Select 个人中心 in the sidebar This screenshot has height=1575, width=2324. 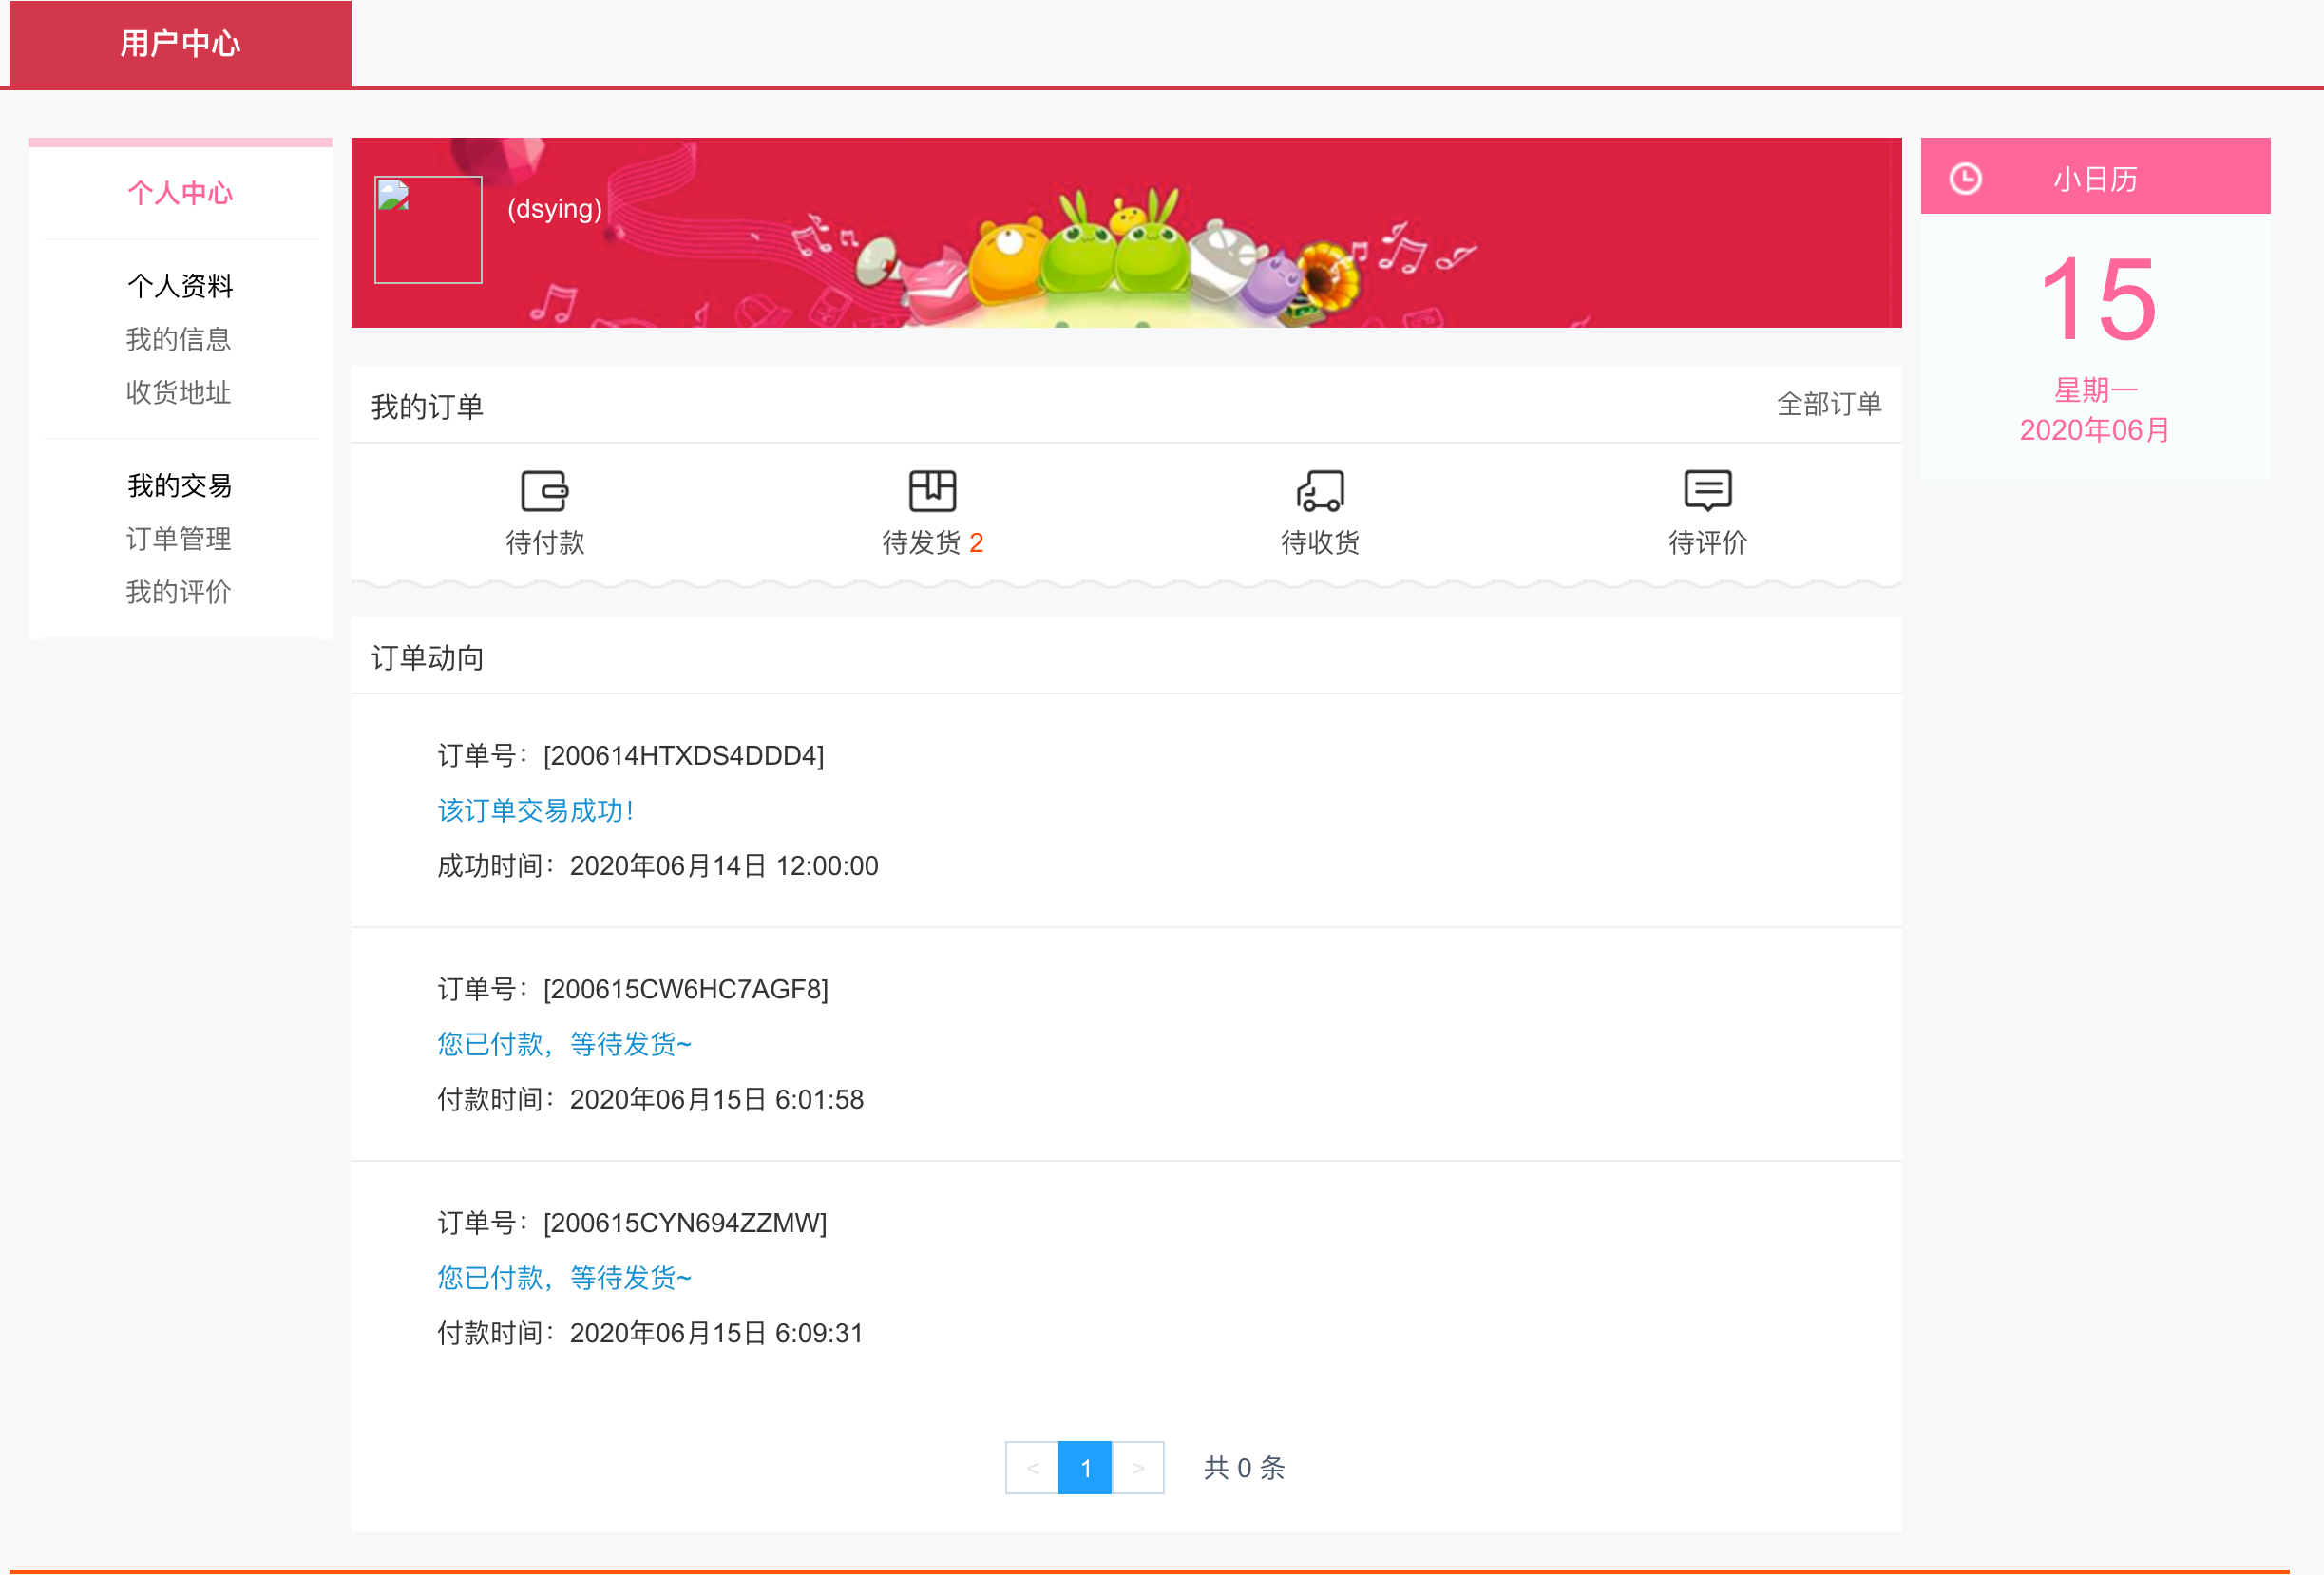point(180,193)
